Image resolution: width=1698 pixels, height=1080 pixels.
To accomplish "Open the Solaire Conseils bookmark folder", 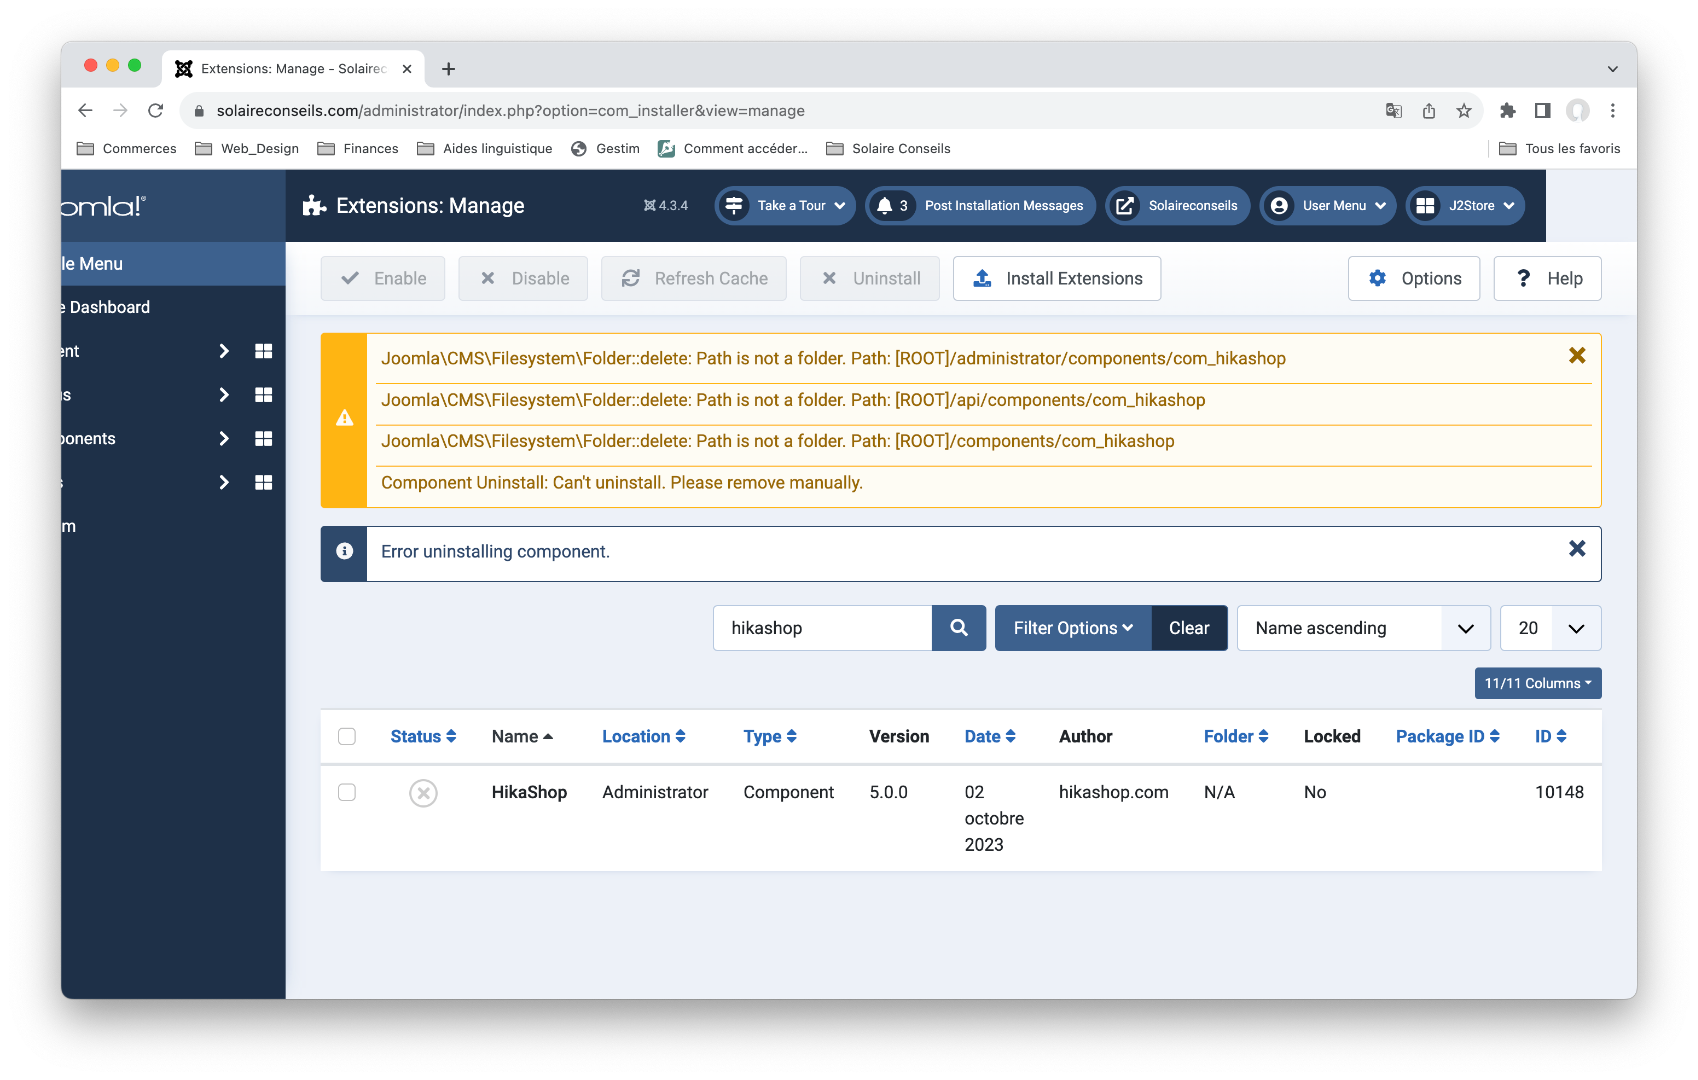I will click(x=888, y=149).
